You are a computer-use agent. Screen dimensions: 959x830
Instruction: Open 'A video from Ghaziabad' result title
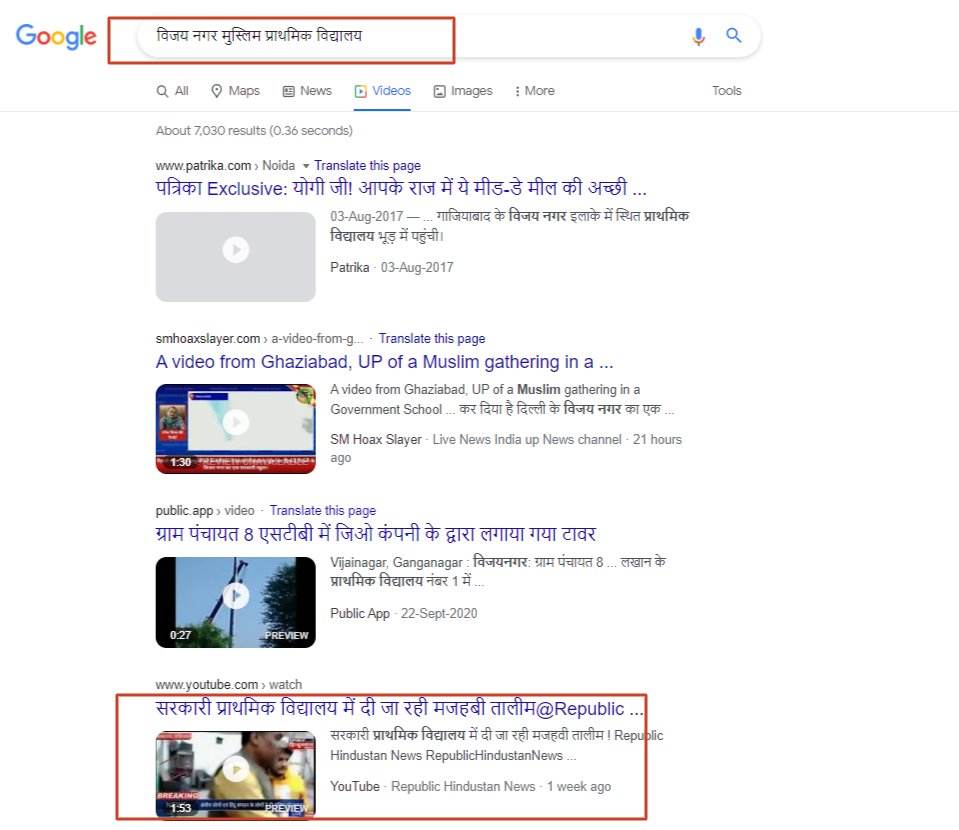coord(384,362)
